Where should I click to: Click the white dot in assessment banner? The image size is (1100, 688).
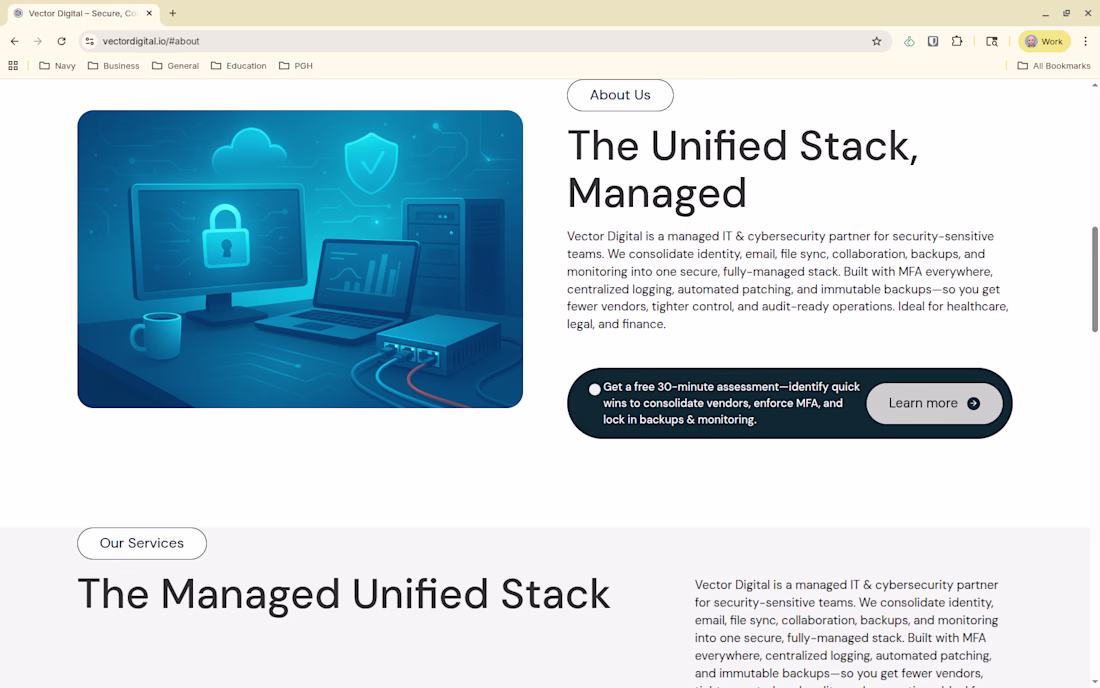(x=595, y=389)
